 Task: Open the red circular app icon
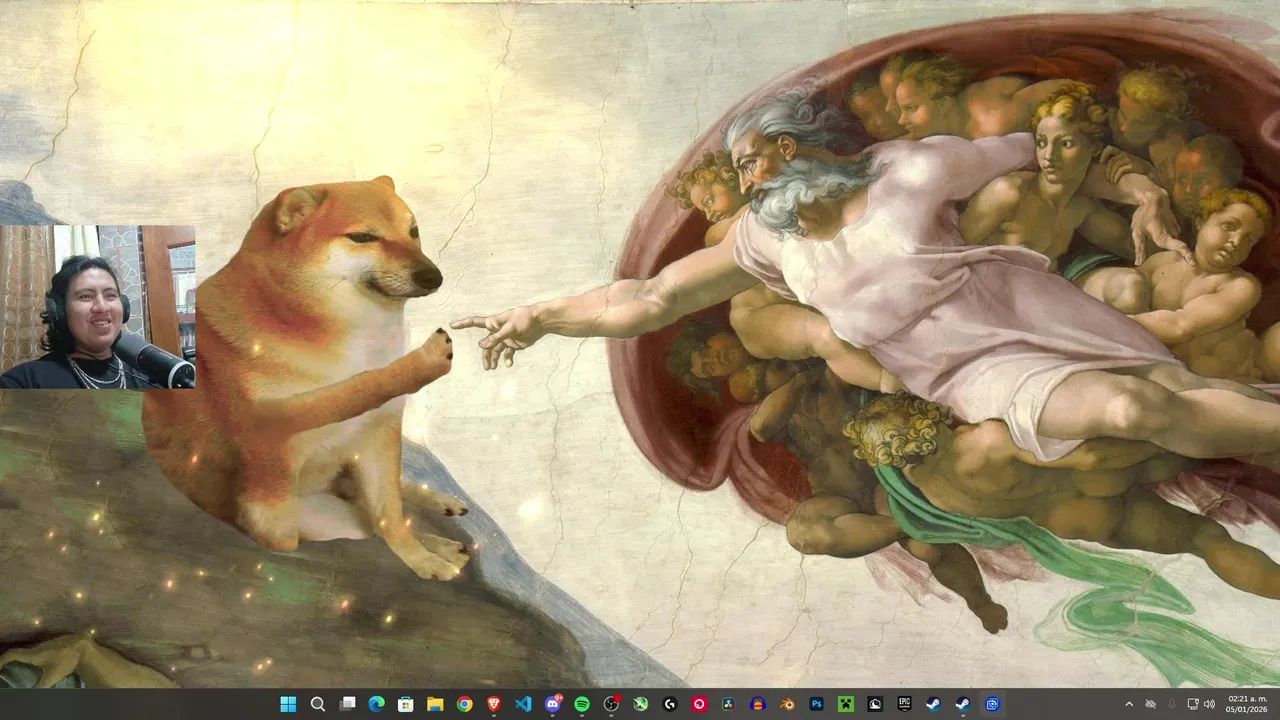pos(699,704)
